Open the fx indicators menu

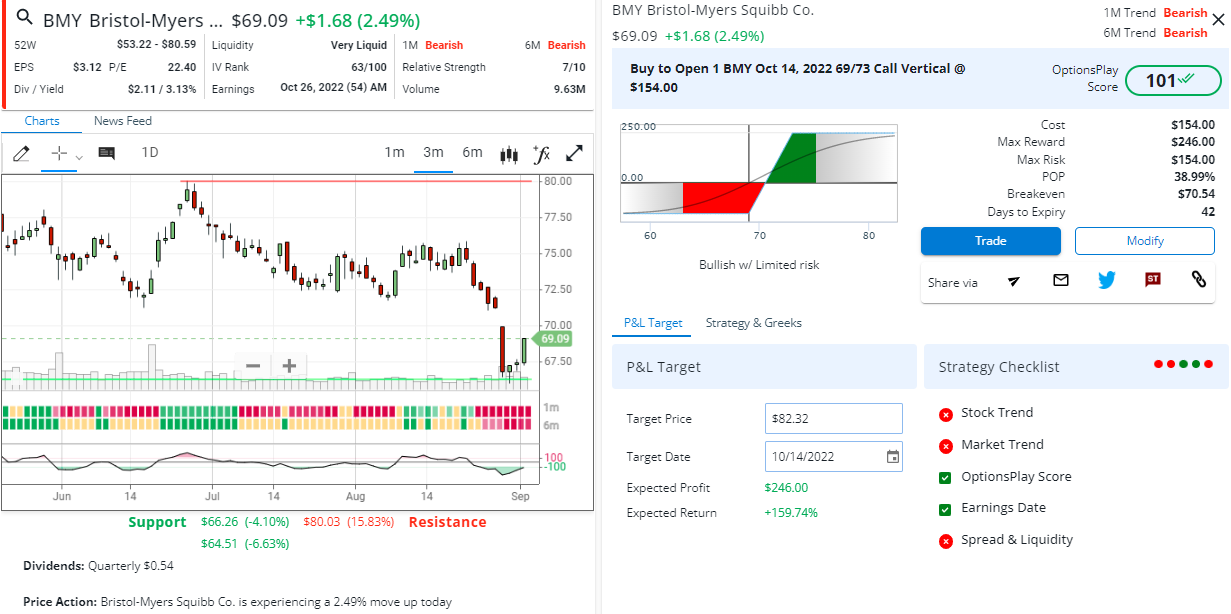[x=541, y=154]
